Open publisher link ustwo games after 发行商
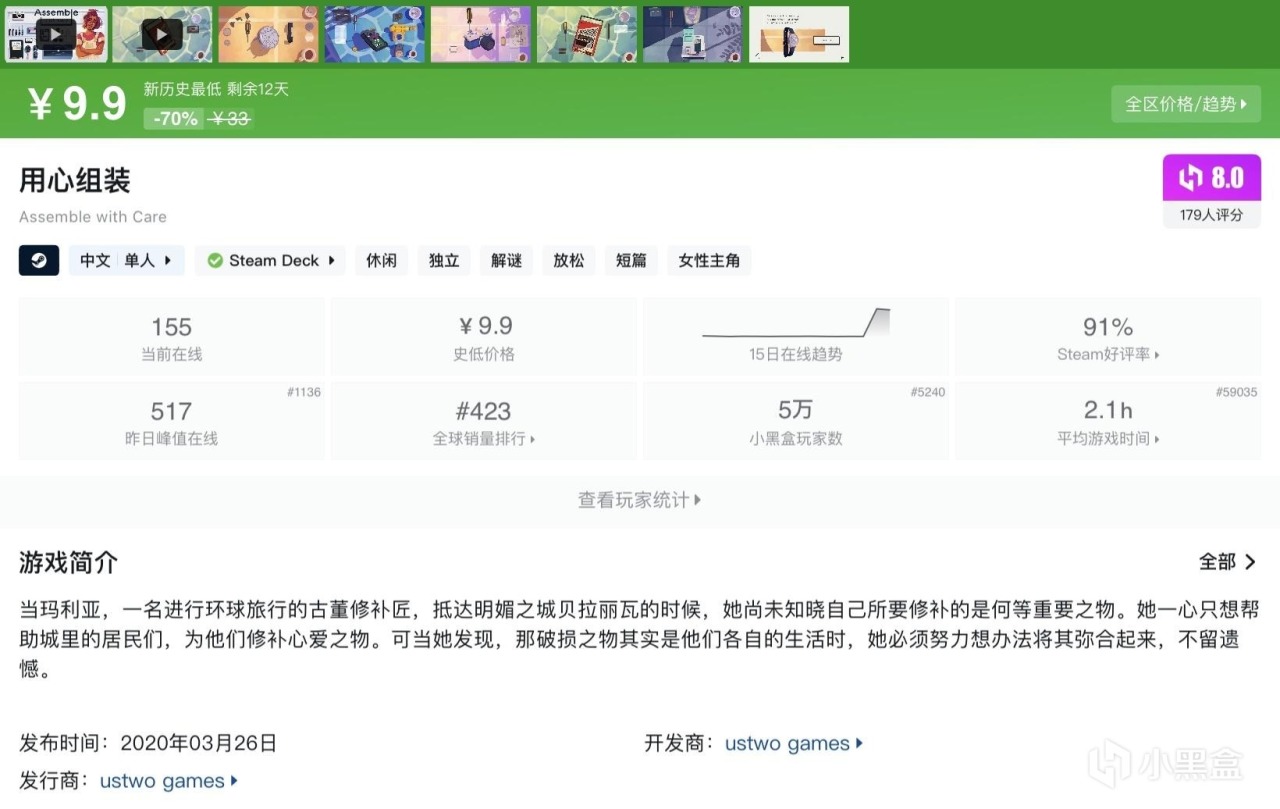Image resolution: width=1280 pixels, height=809 pixels. point(169,781)
